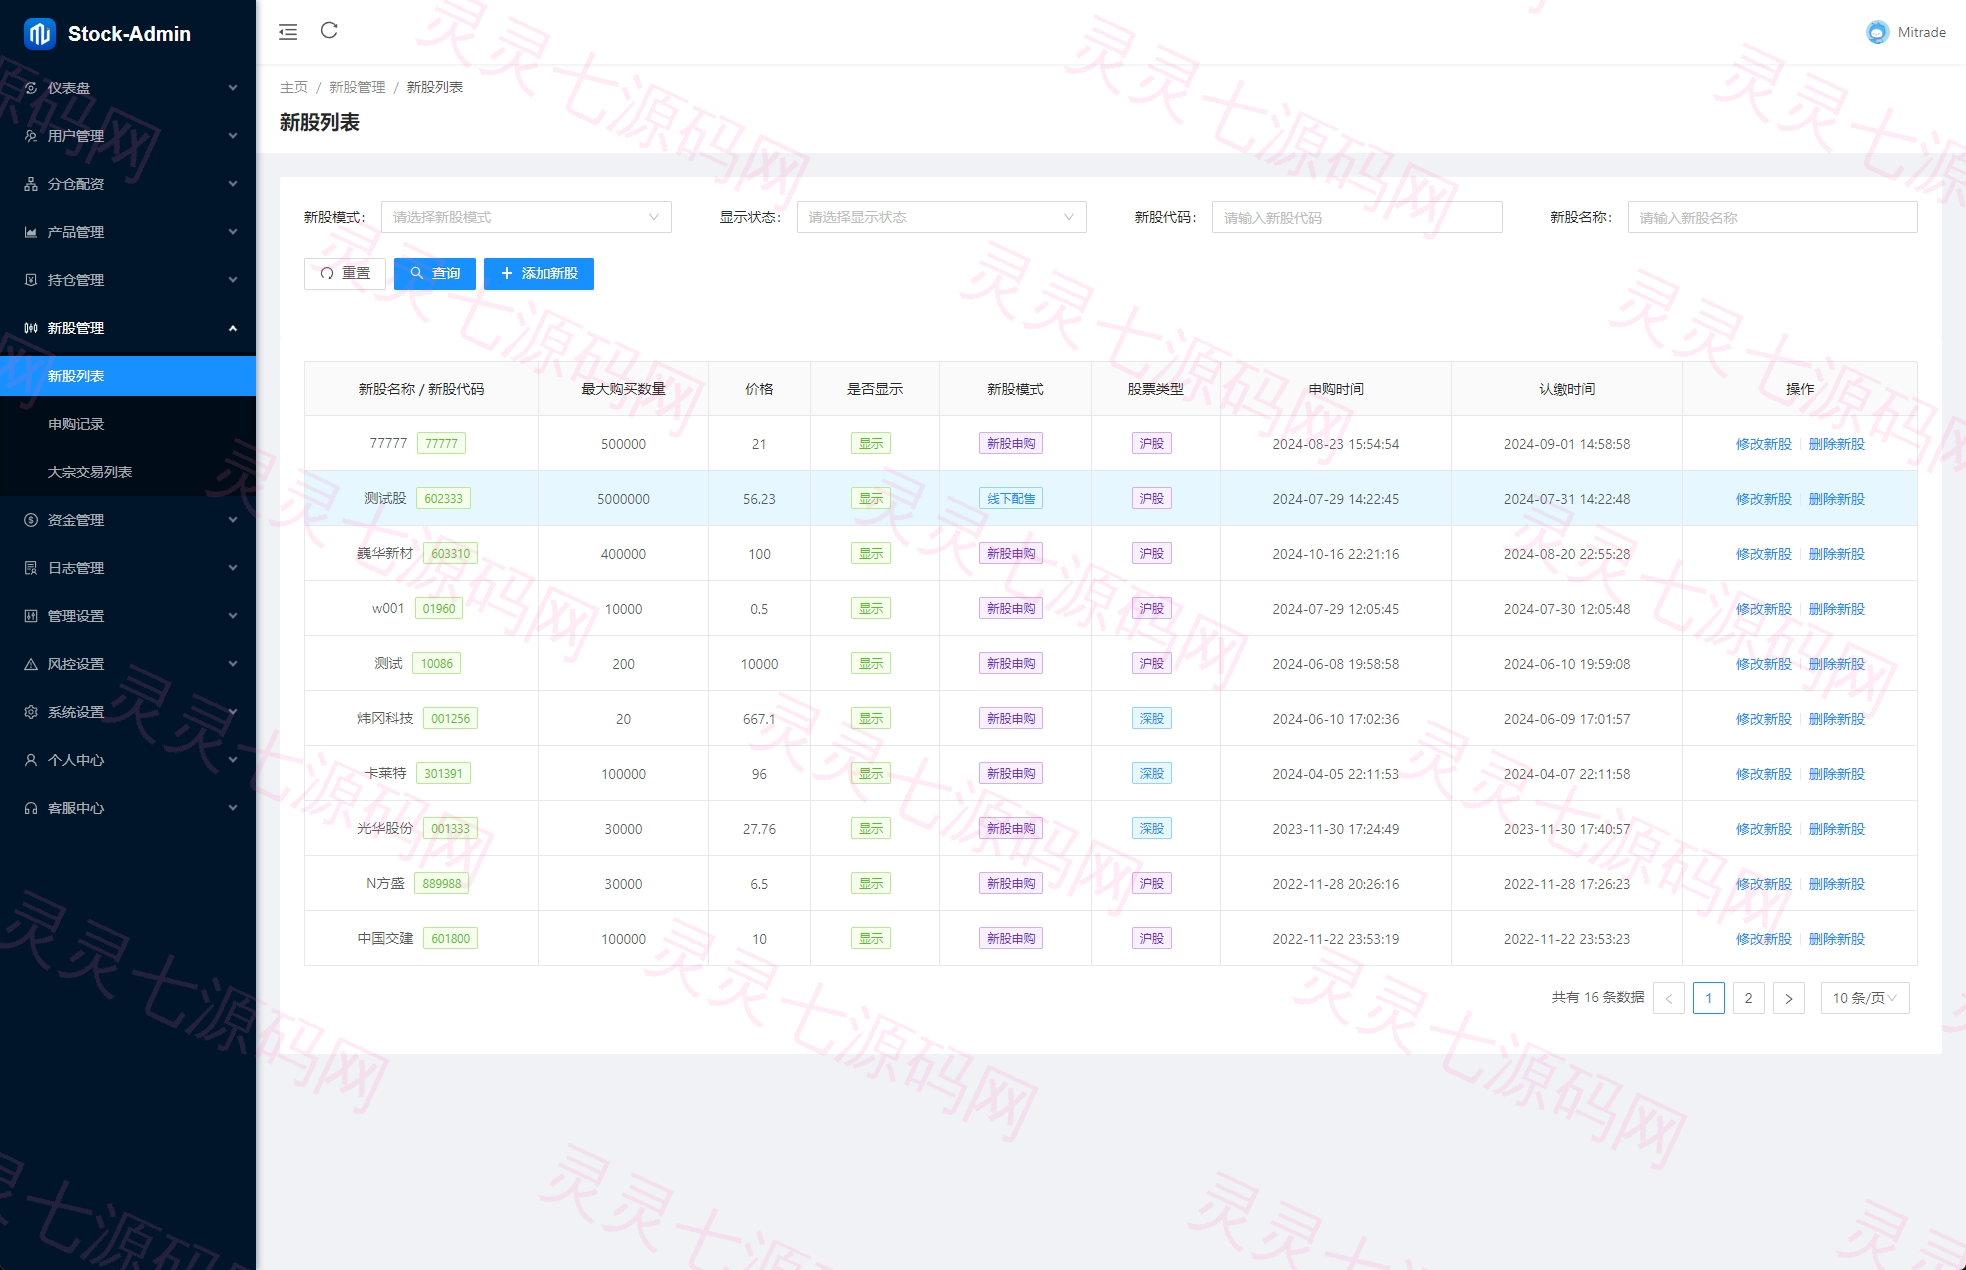Open the 大宗交易列表 submenu item
This screenshot has height=1270, width=1966.
(128, 472)
